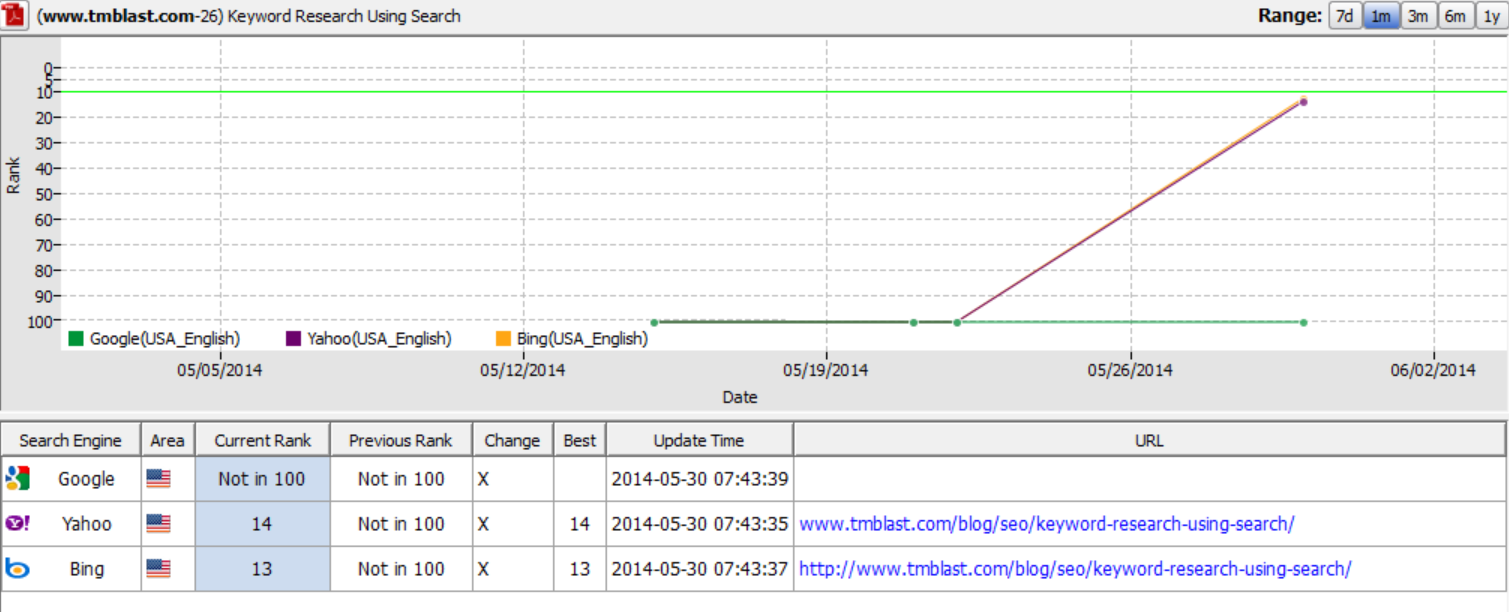
Task: Click the Bing name in table
Action: coord(86,569)
